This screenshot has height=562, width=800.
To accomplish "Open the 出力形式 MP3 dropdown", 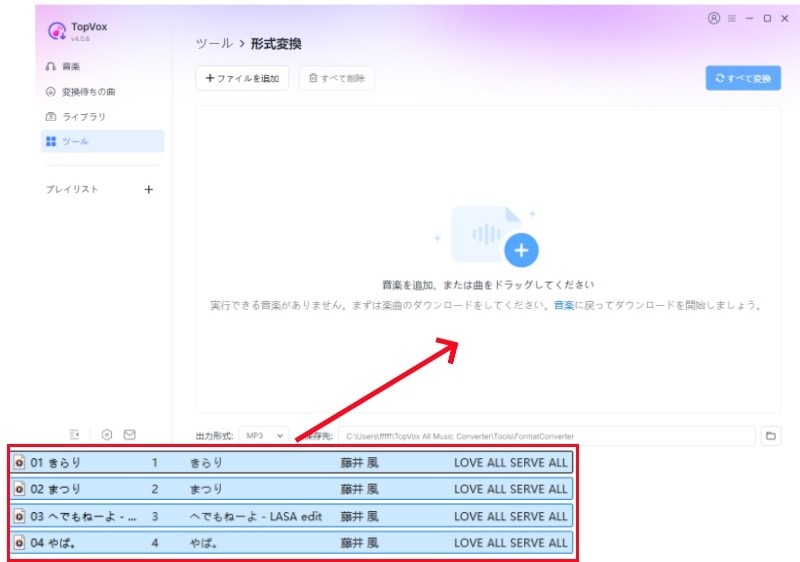I will coord(264,436).
